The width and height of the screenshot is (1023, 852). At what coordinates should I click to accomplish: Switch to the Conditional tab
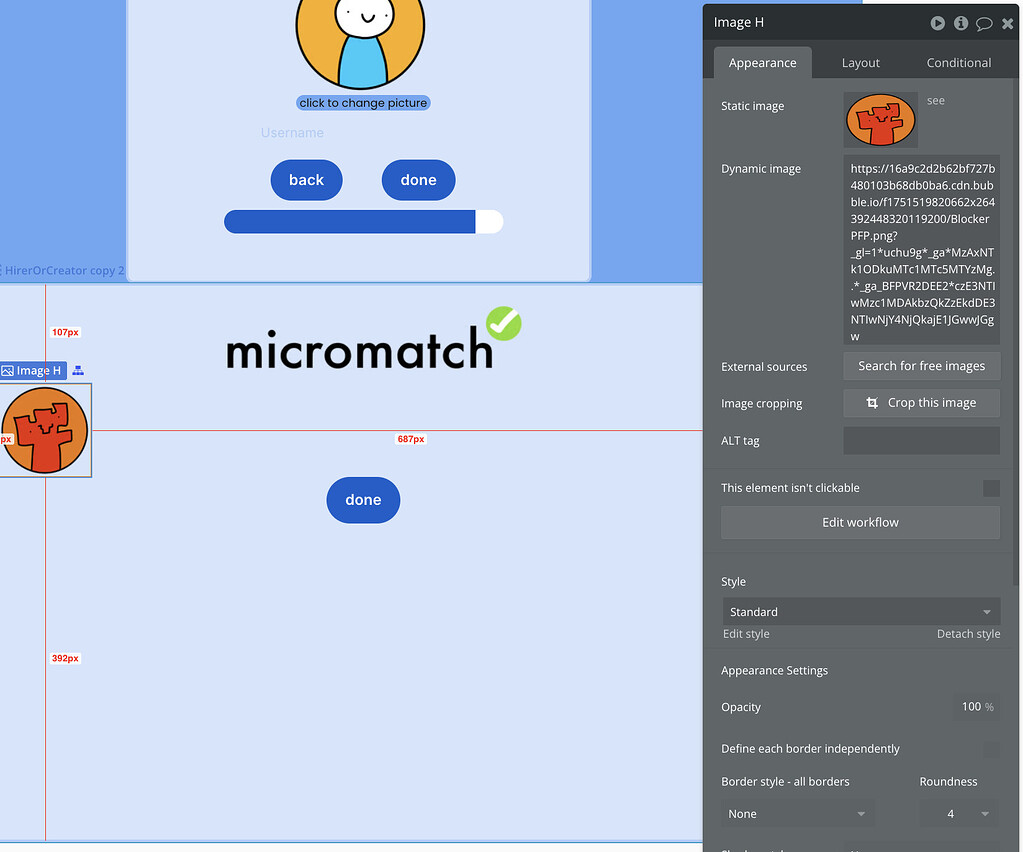coord(957,62)
